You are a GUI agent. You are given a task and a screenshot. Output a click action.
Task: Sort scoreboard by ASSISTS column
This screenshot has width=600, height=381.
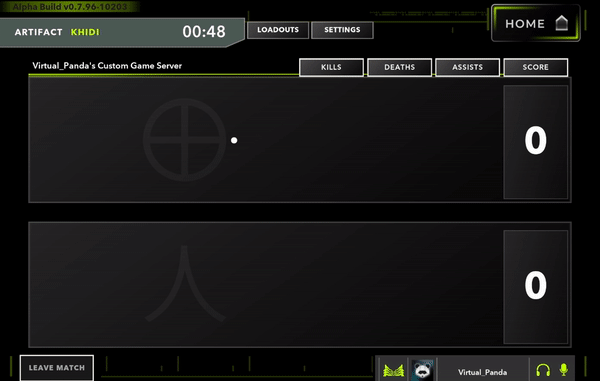[x=468, y=67]
